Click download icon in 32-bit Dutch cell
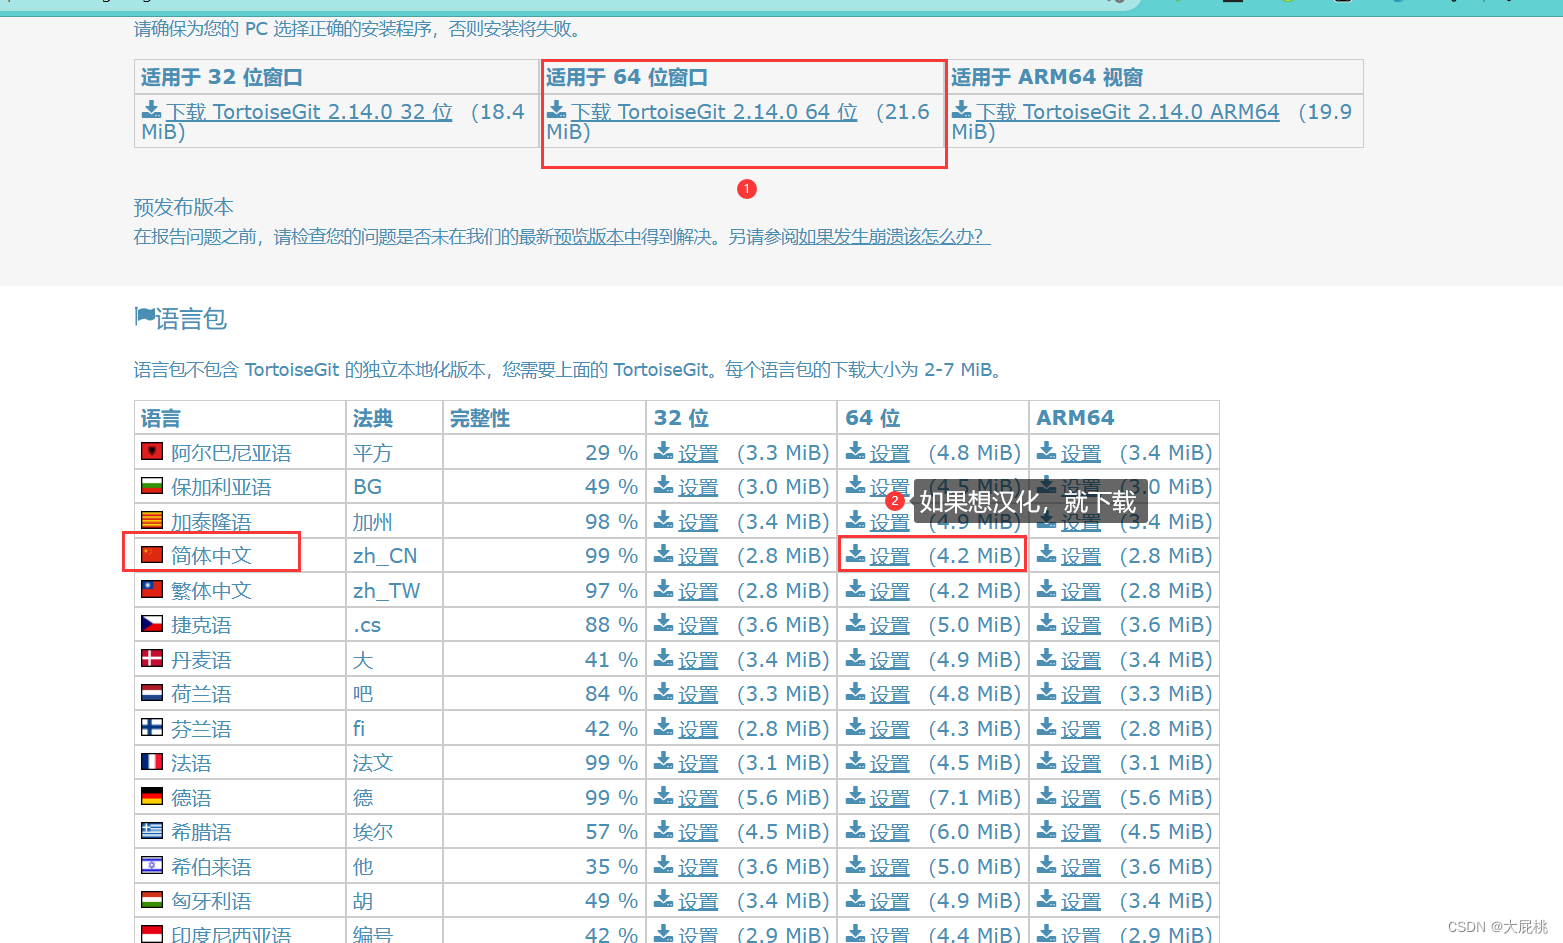The width and height of the screenshot is (1563, 943). 664,691
